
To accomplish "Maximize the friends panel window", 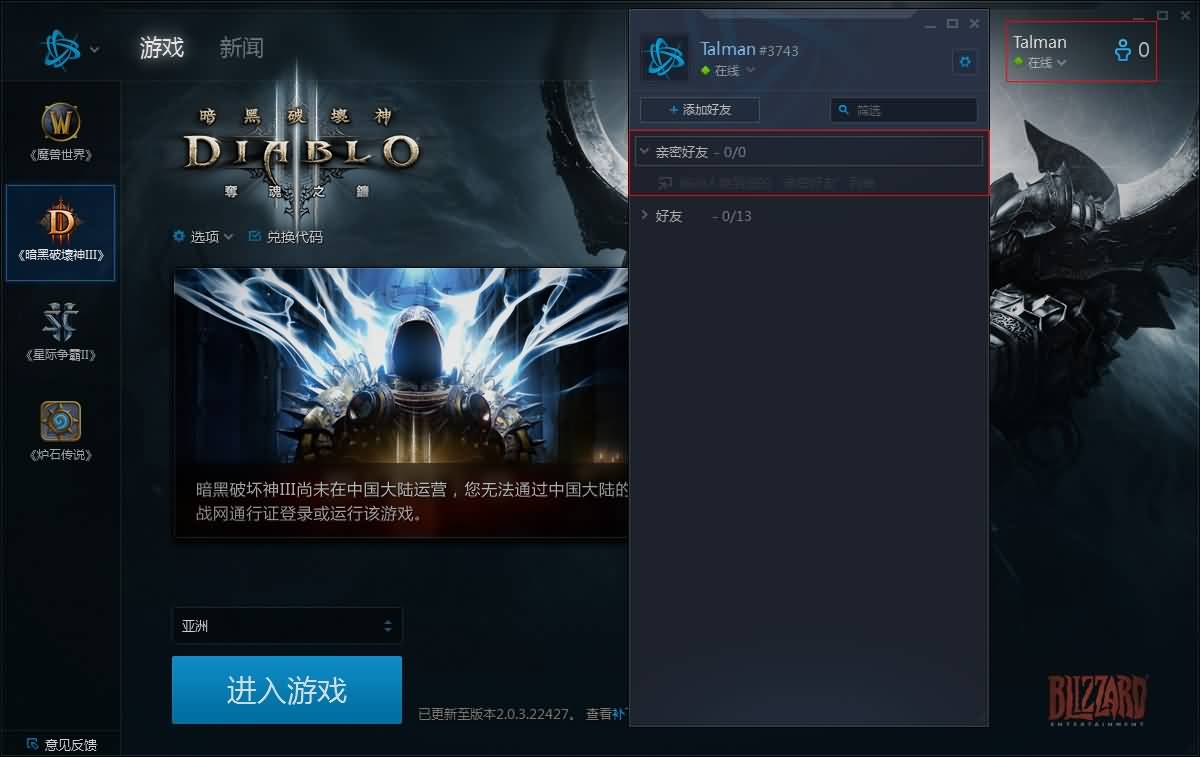I will click(952, 23).
